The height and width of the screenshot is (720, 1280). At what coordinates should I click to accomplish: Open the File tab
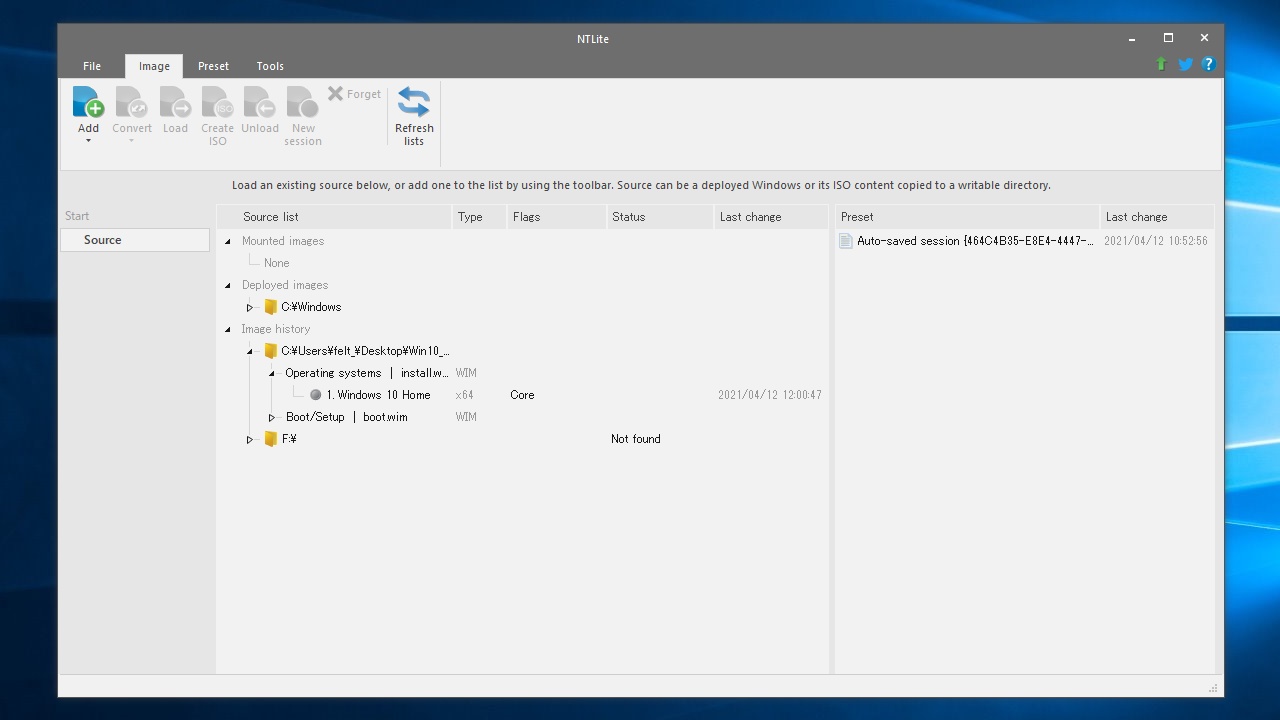pyautogui.click(x=92, y=66)
